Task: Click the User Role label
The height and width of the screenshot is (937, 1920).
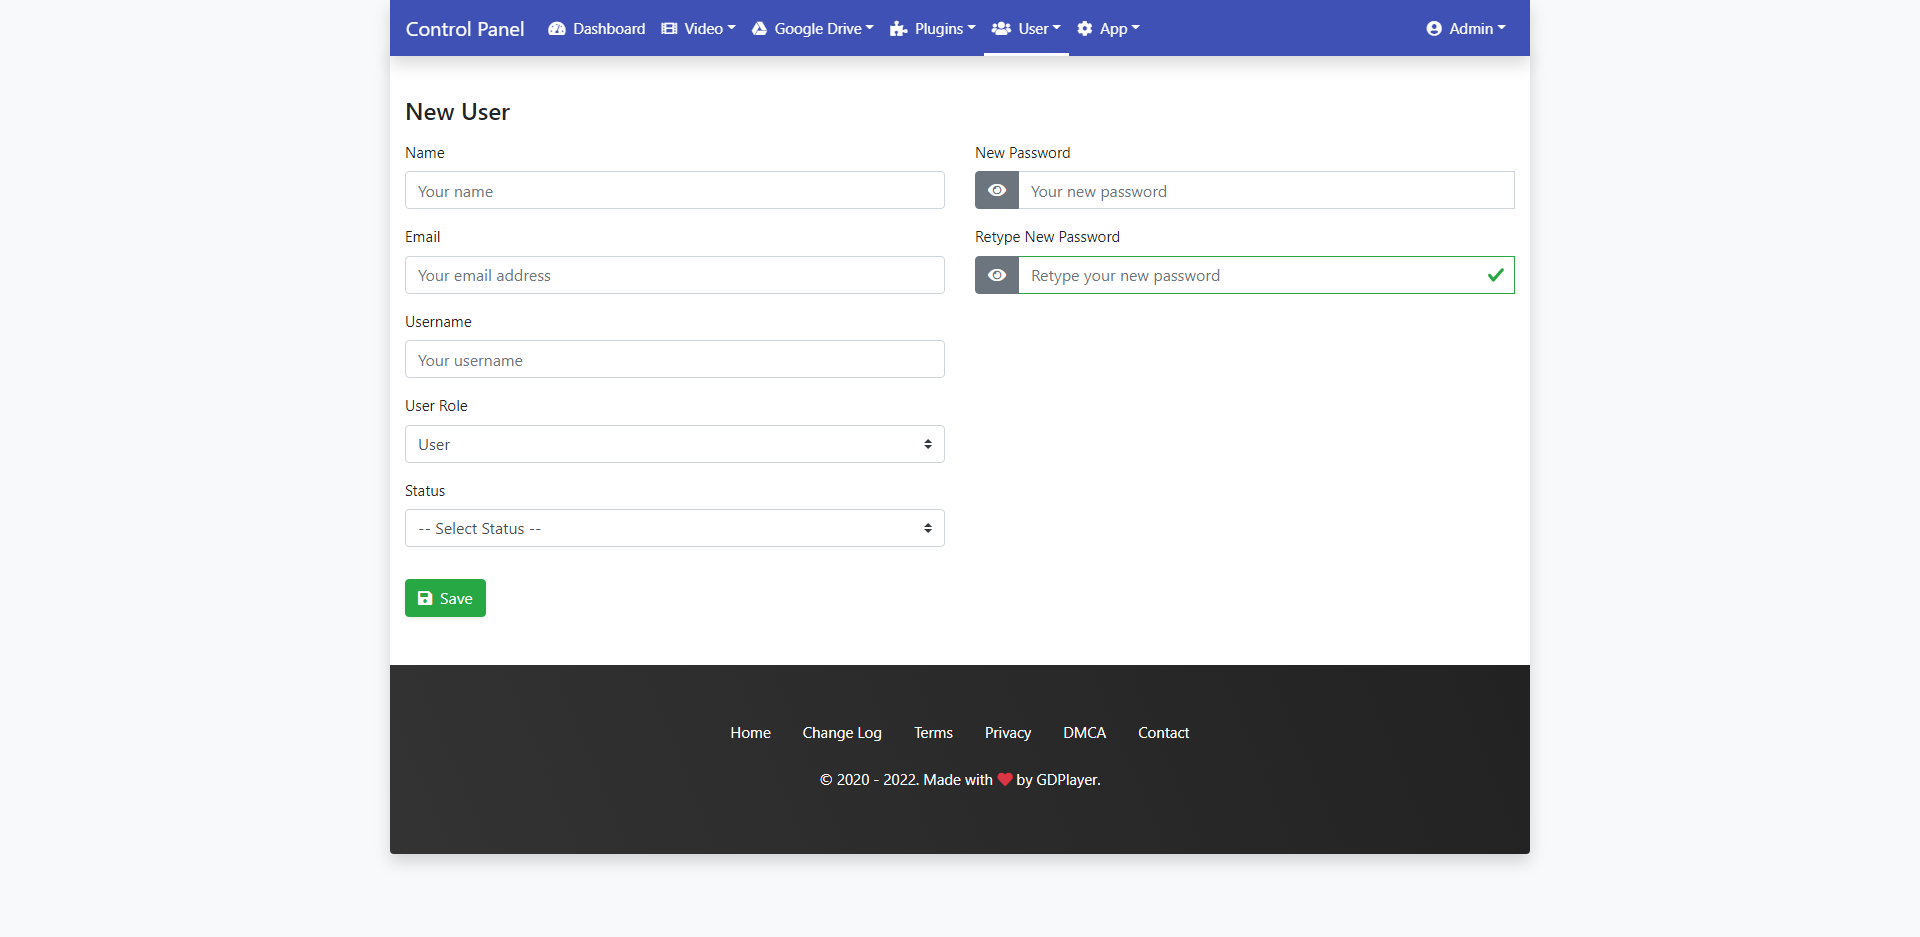Action: tap(436, 406)
